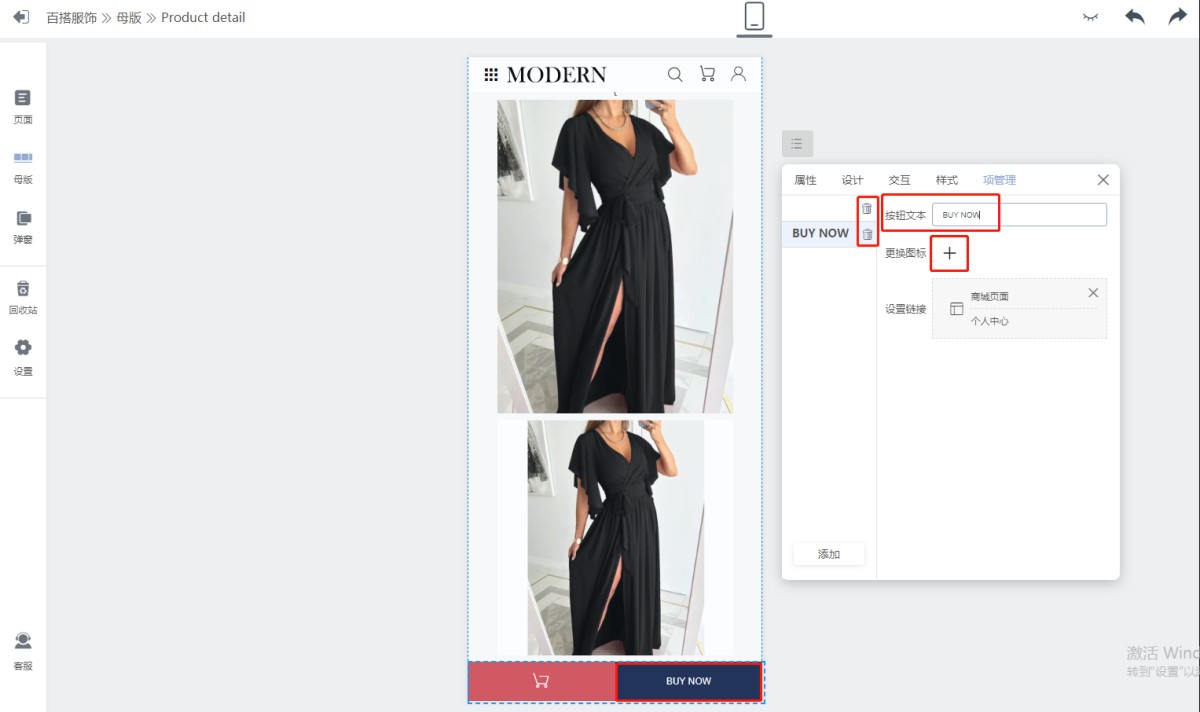1200x712 pixels.
Task: Click the plus to change icon
Action: point(950,254)
